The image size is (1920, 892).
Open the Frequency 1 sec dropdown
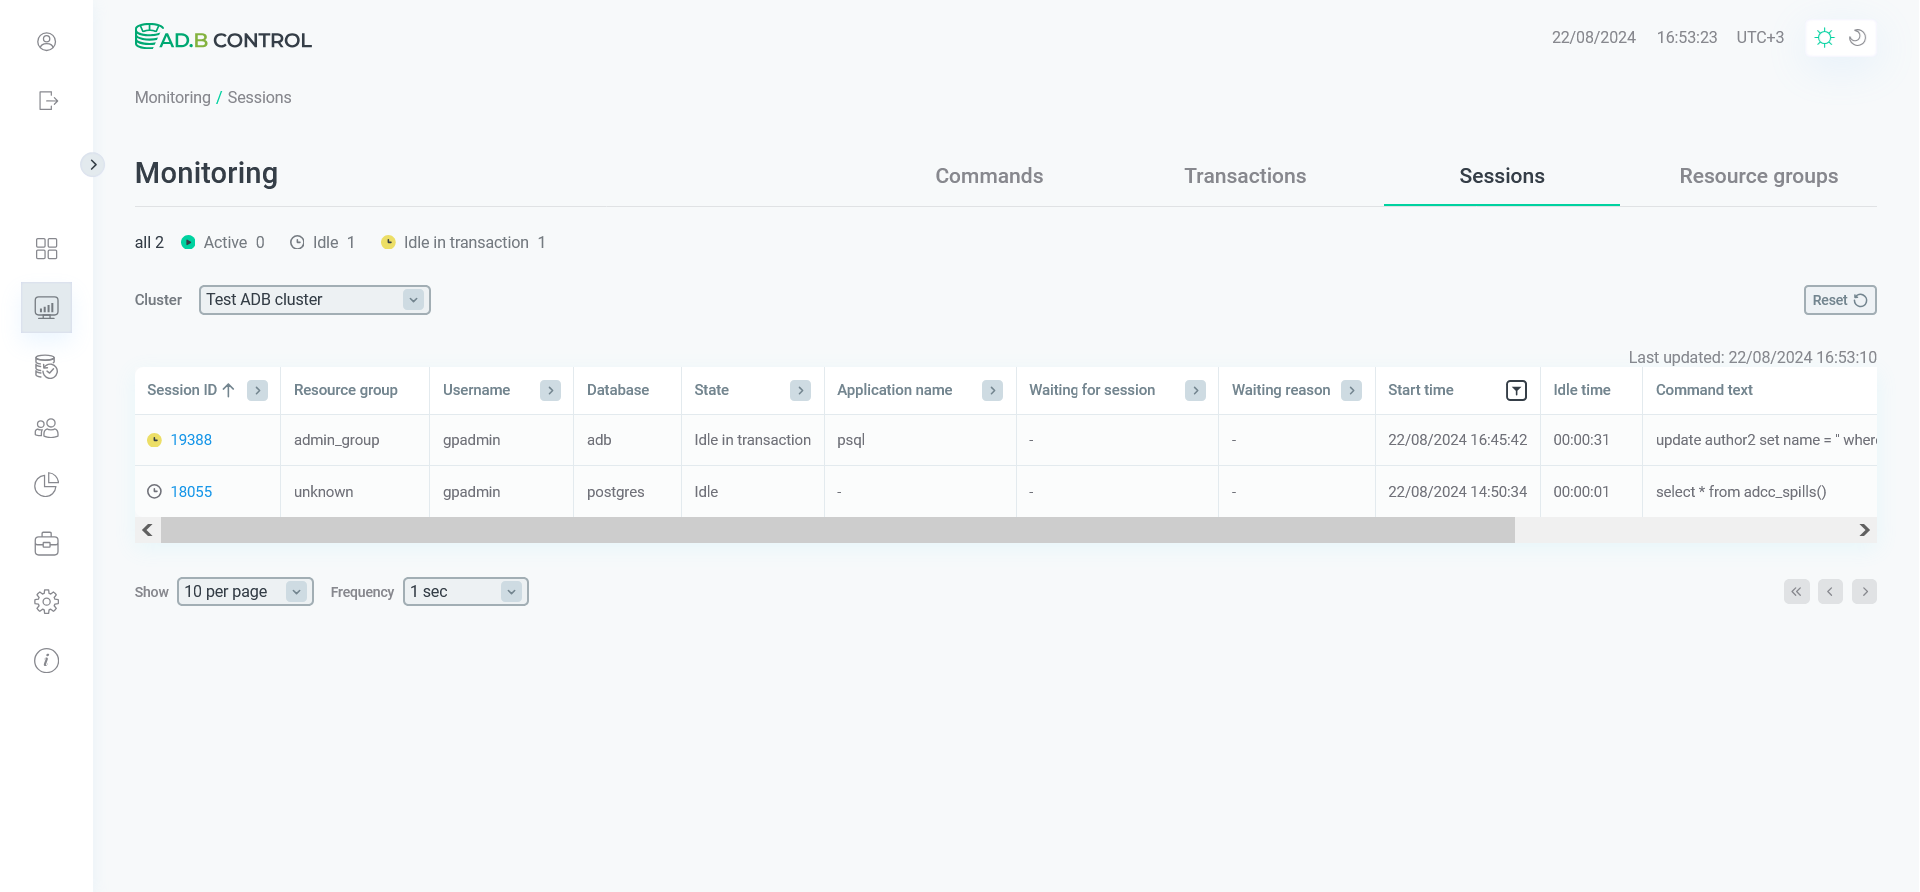click(x=465, y=592)
